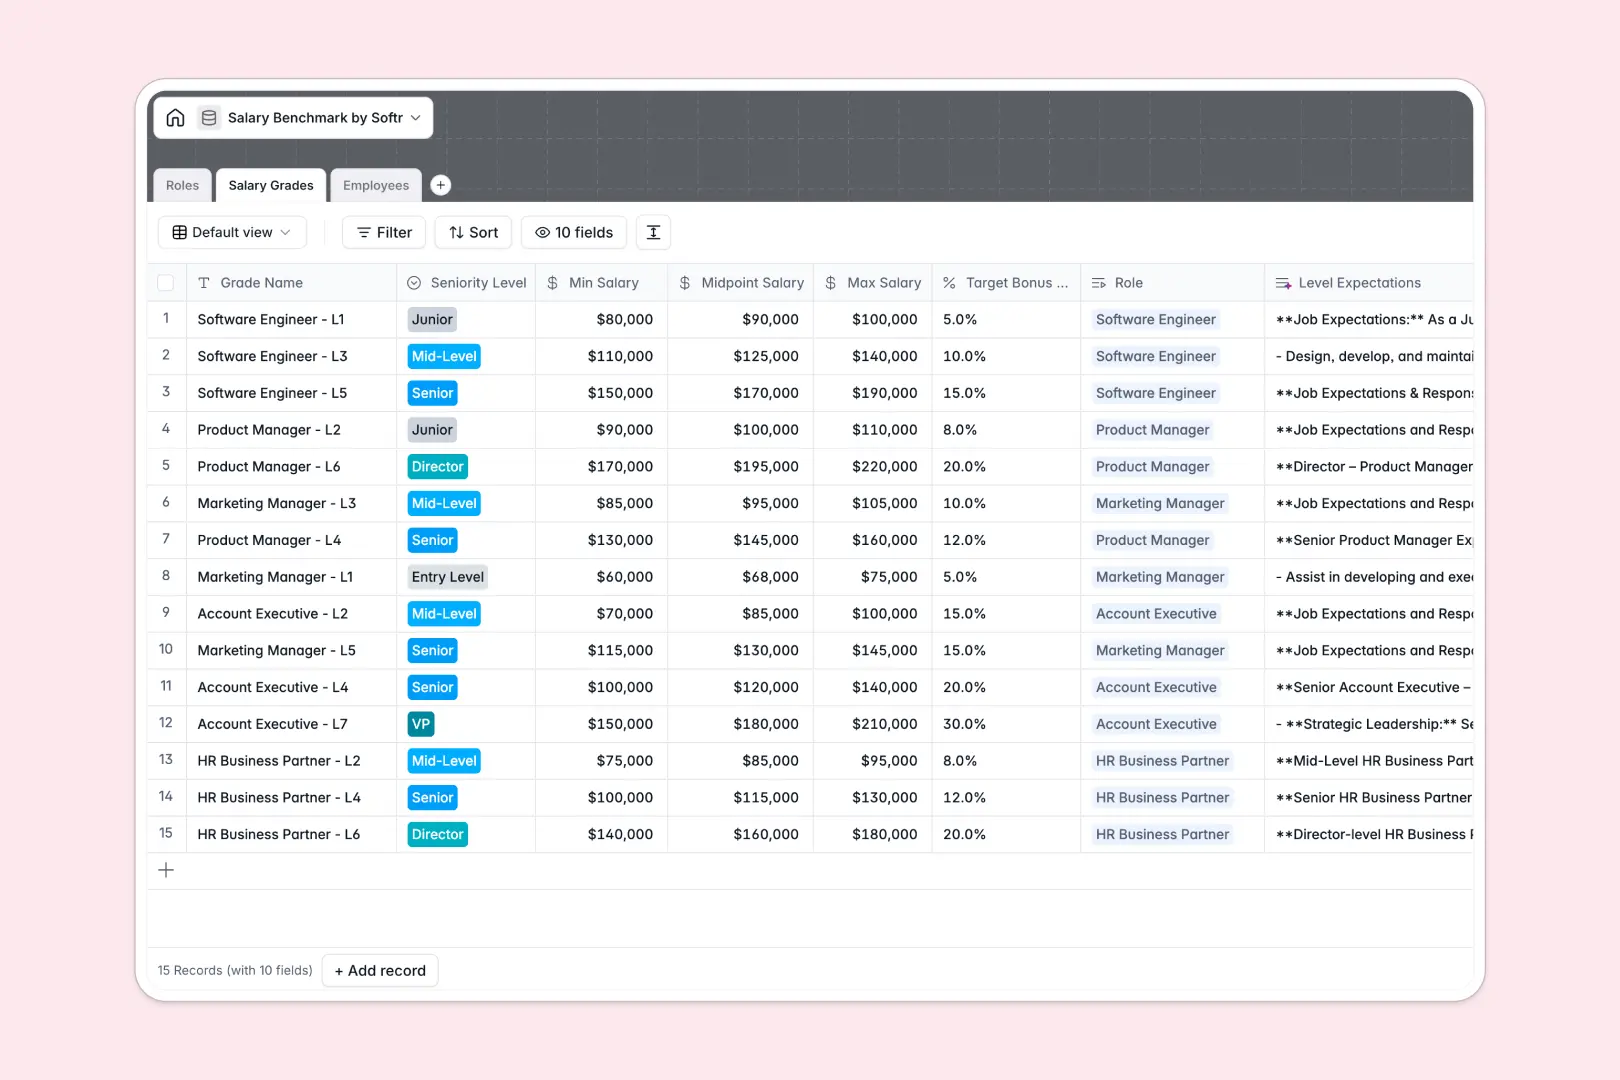Click the select icon on Seniority Level header
The height and width of the screenshot is (1080, 1620).
(x=414, y=282)
